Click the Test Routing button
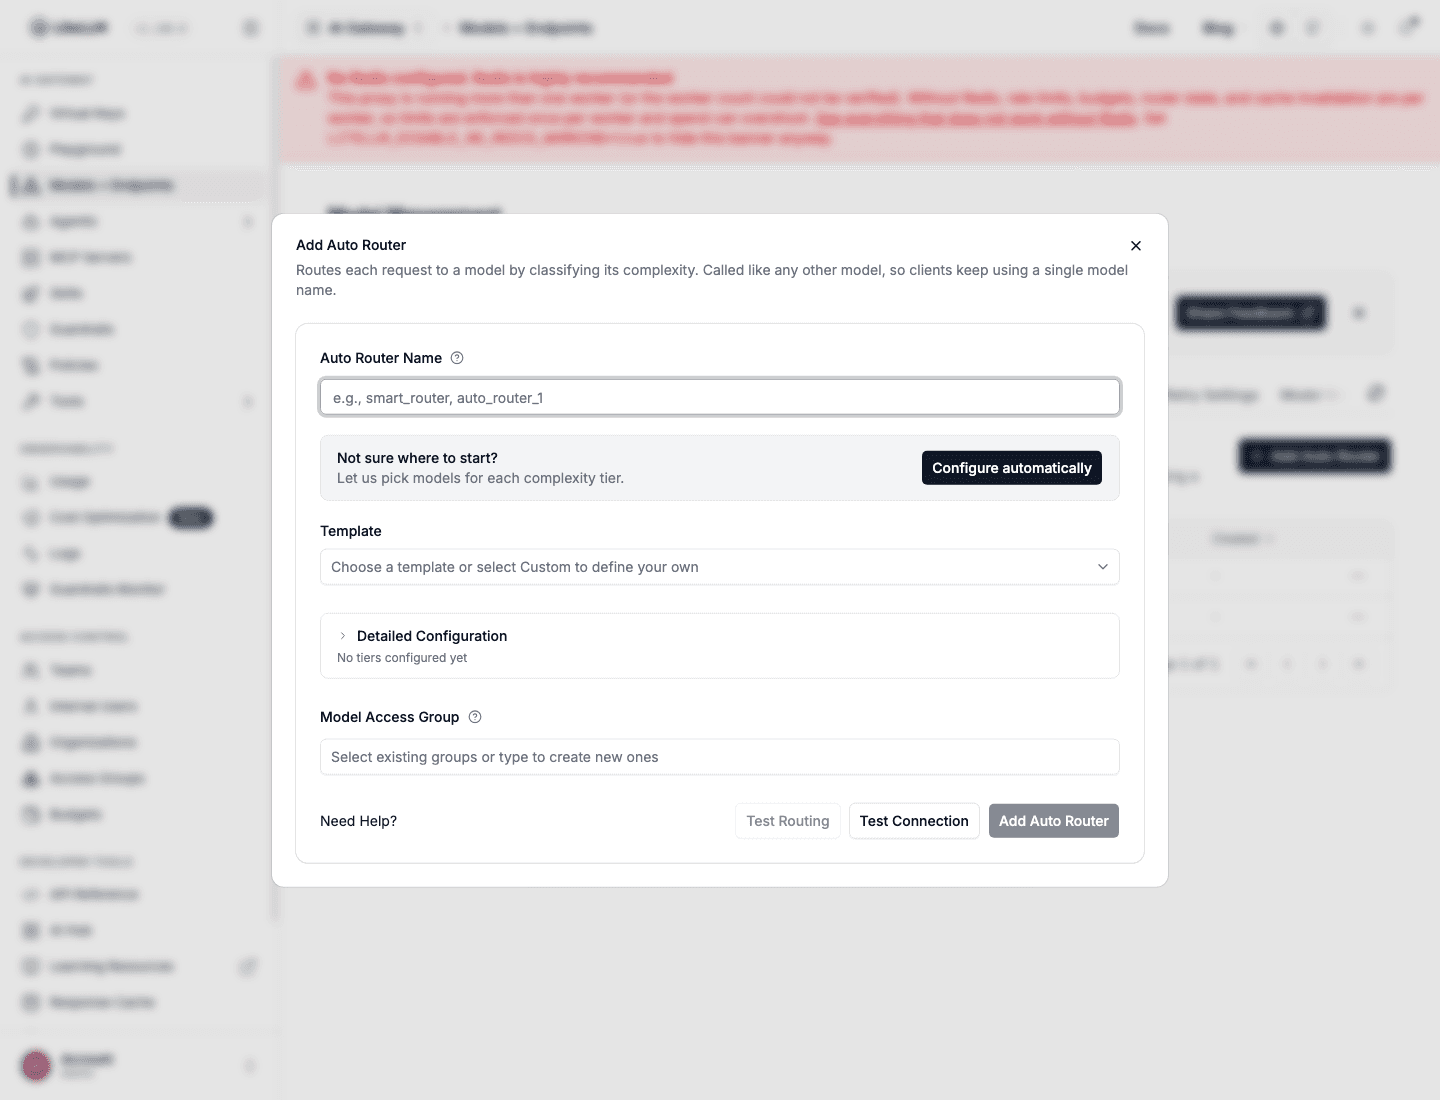 pyautogui.click(x=788, y=821)
